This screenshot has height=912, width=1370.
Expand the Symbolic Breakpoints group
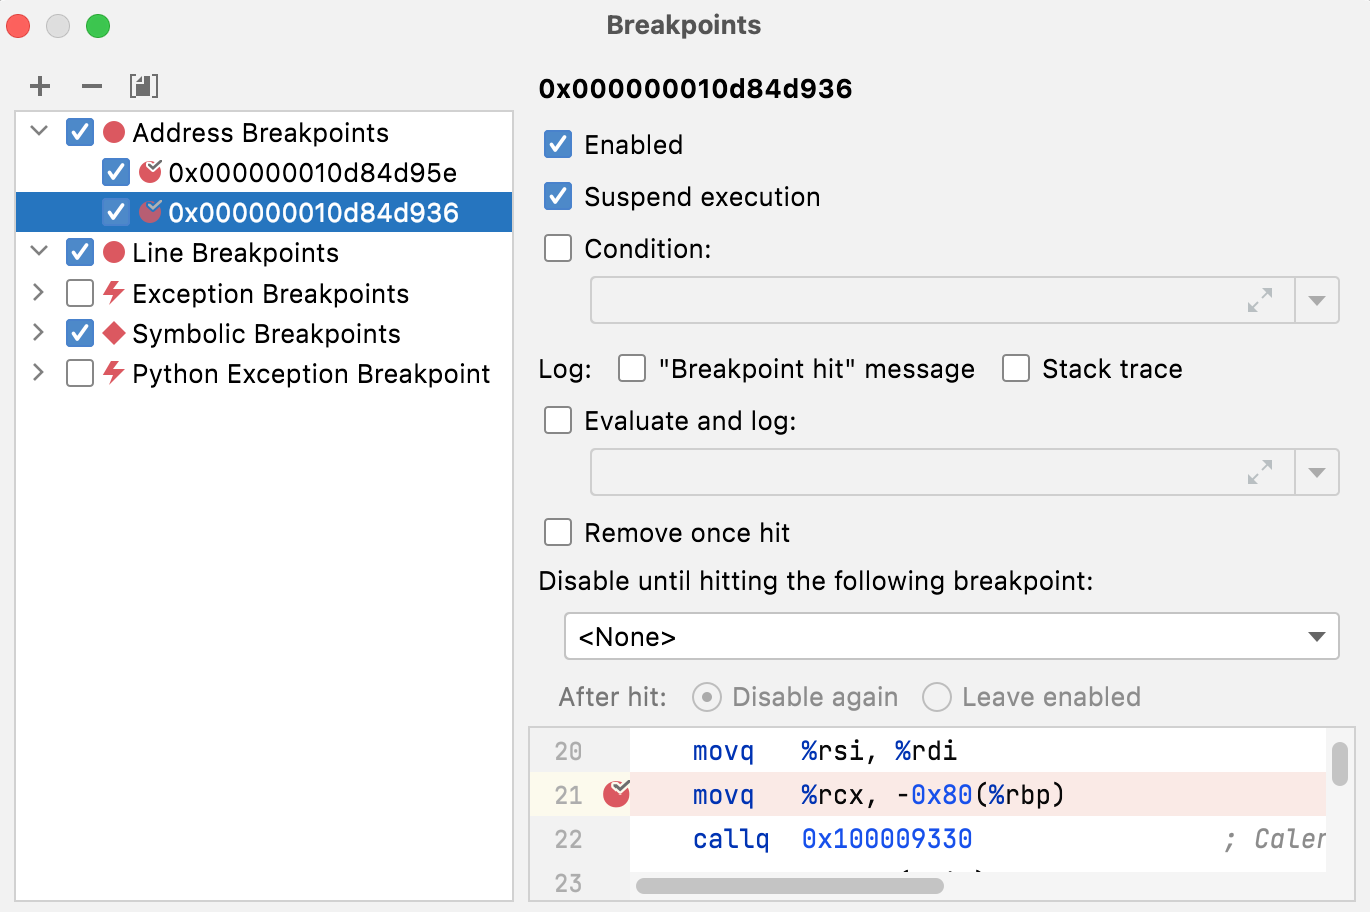[x=38, y=333]
